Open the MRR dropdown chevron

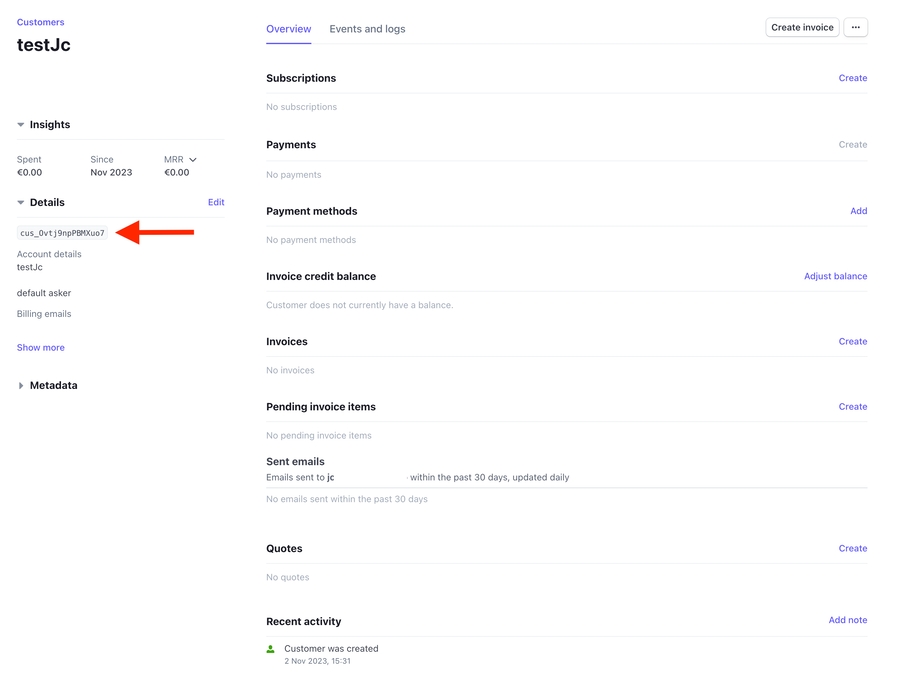[x=193, y=160]
